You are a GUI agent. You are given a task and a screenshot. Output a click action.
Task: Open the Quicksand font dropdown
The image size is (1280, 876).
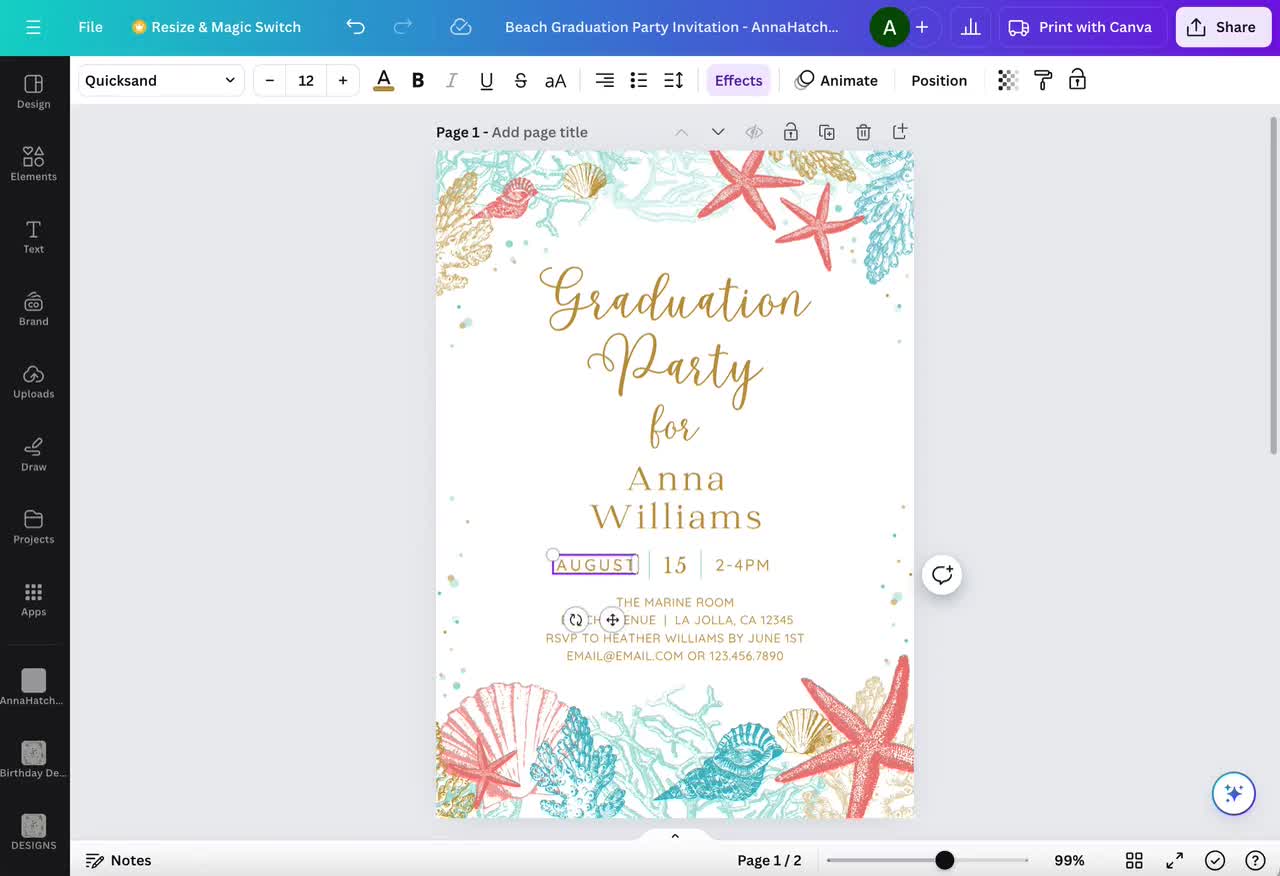[x=160, y=80]
